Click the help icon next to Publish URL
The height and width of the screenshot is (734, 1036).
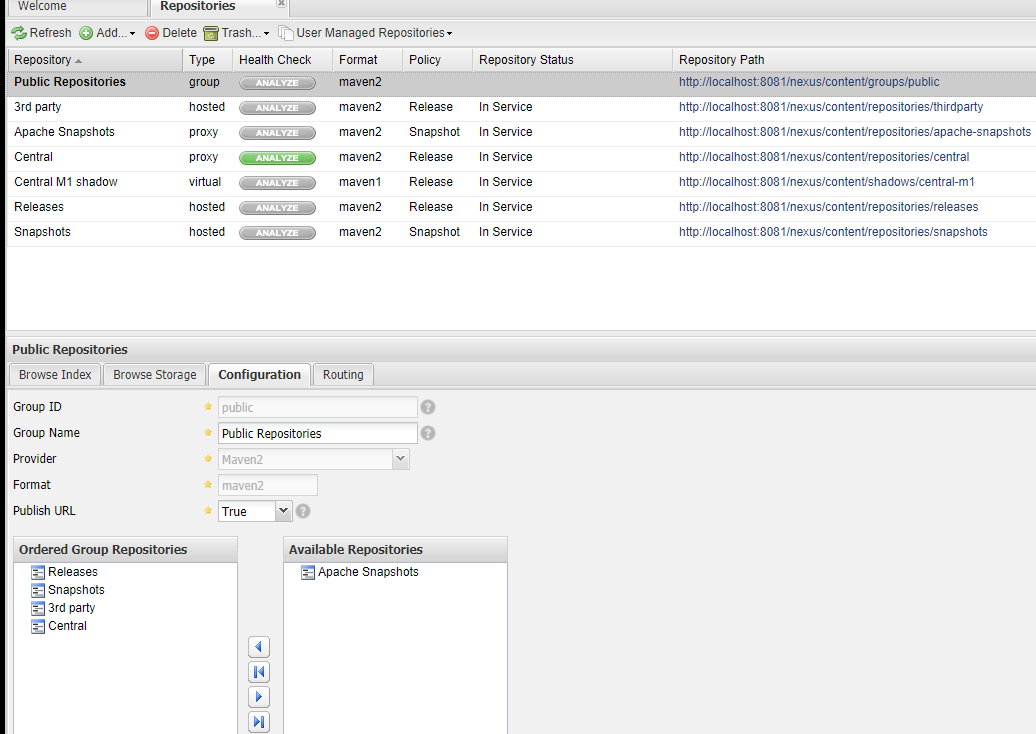303,511
